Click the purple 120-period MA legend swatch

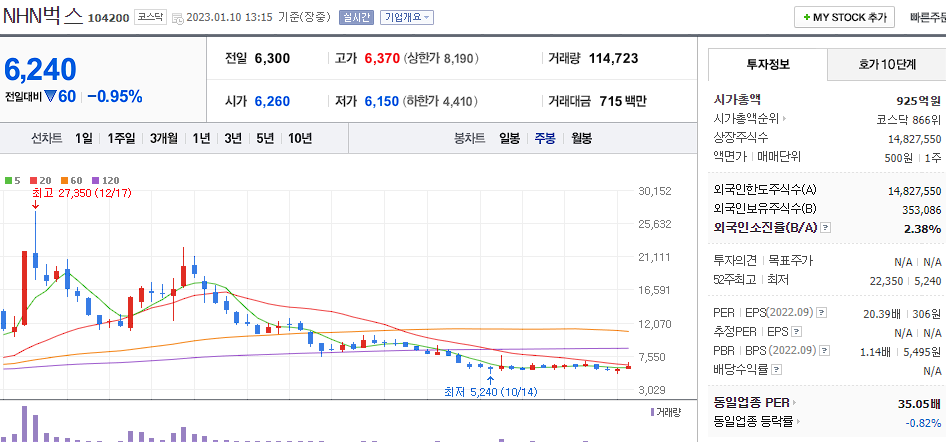[95, 180]
